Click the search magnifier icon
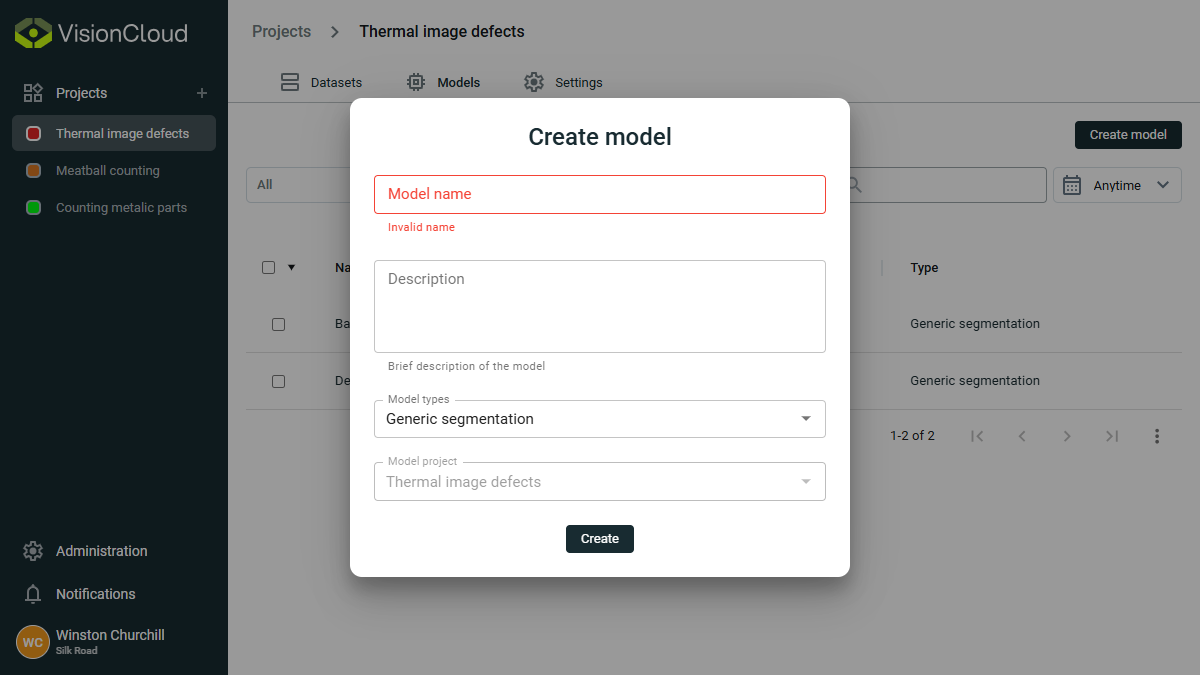1200x675 pixels. [854, 184]
